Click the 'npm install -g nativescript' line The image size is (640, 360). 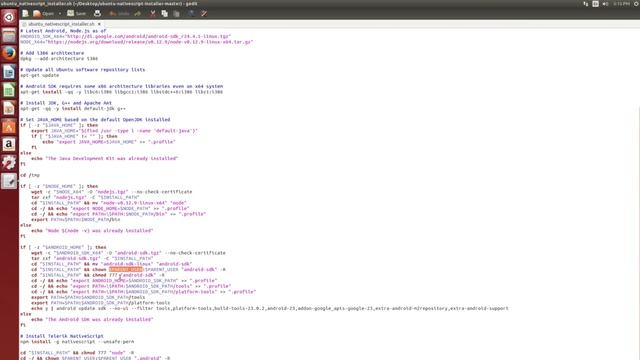coord(77,342)
